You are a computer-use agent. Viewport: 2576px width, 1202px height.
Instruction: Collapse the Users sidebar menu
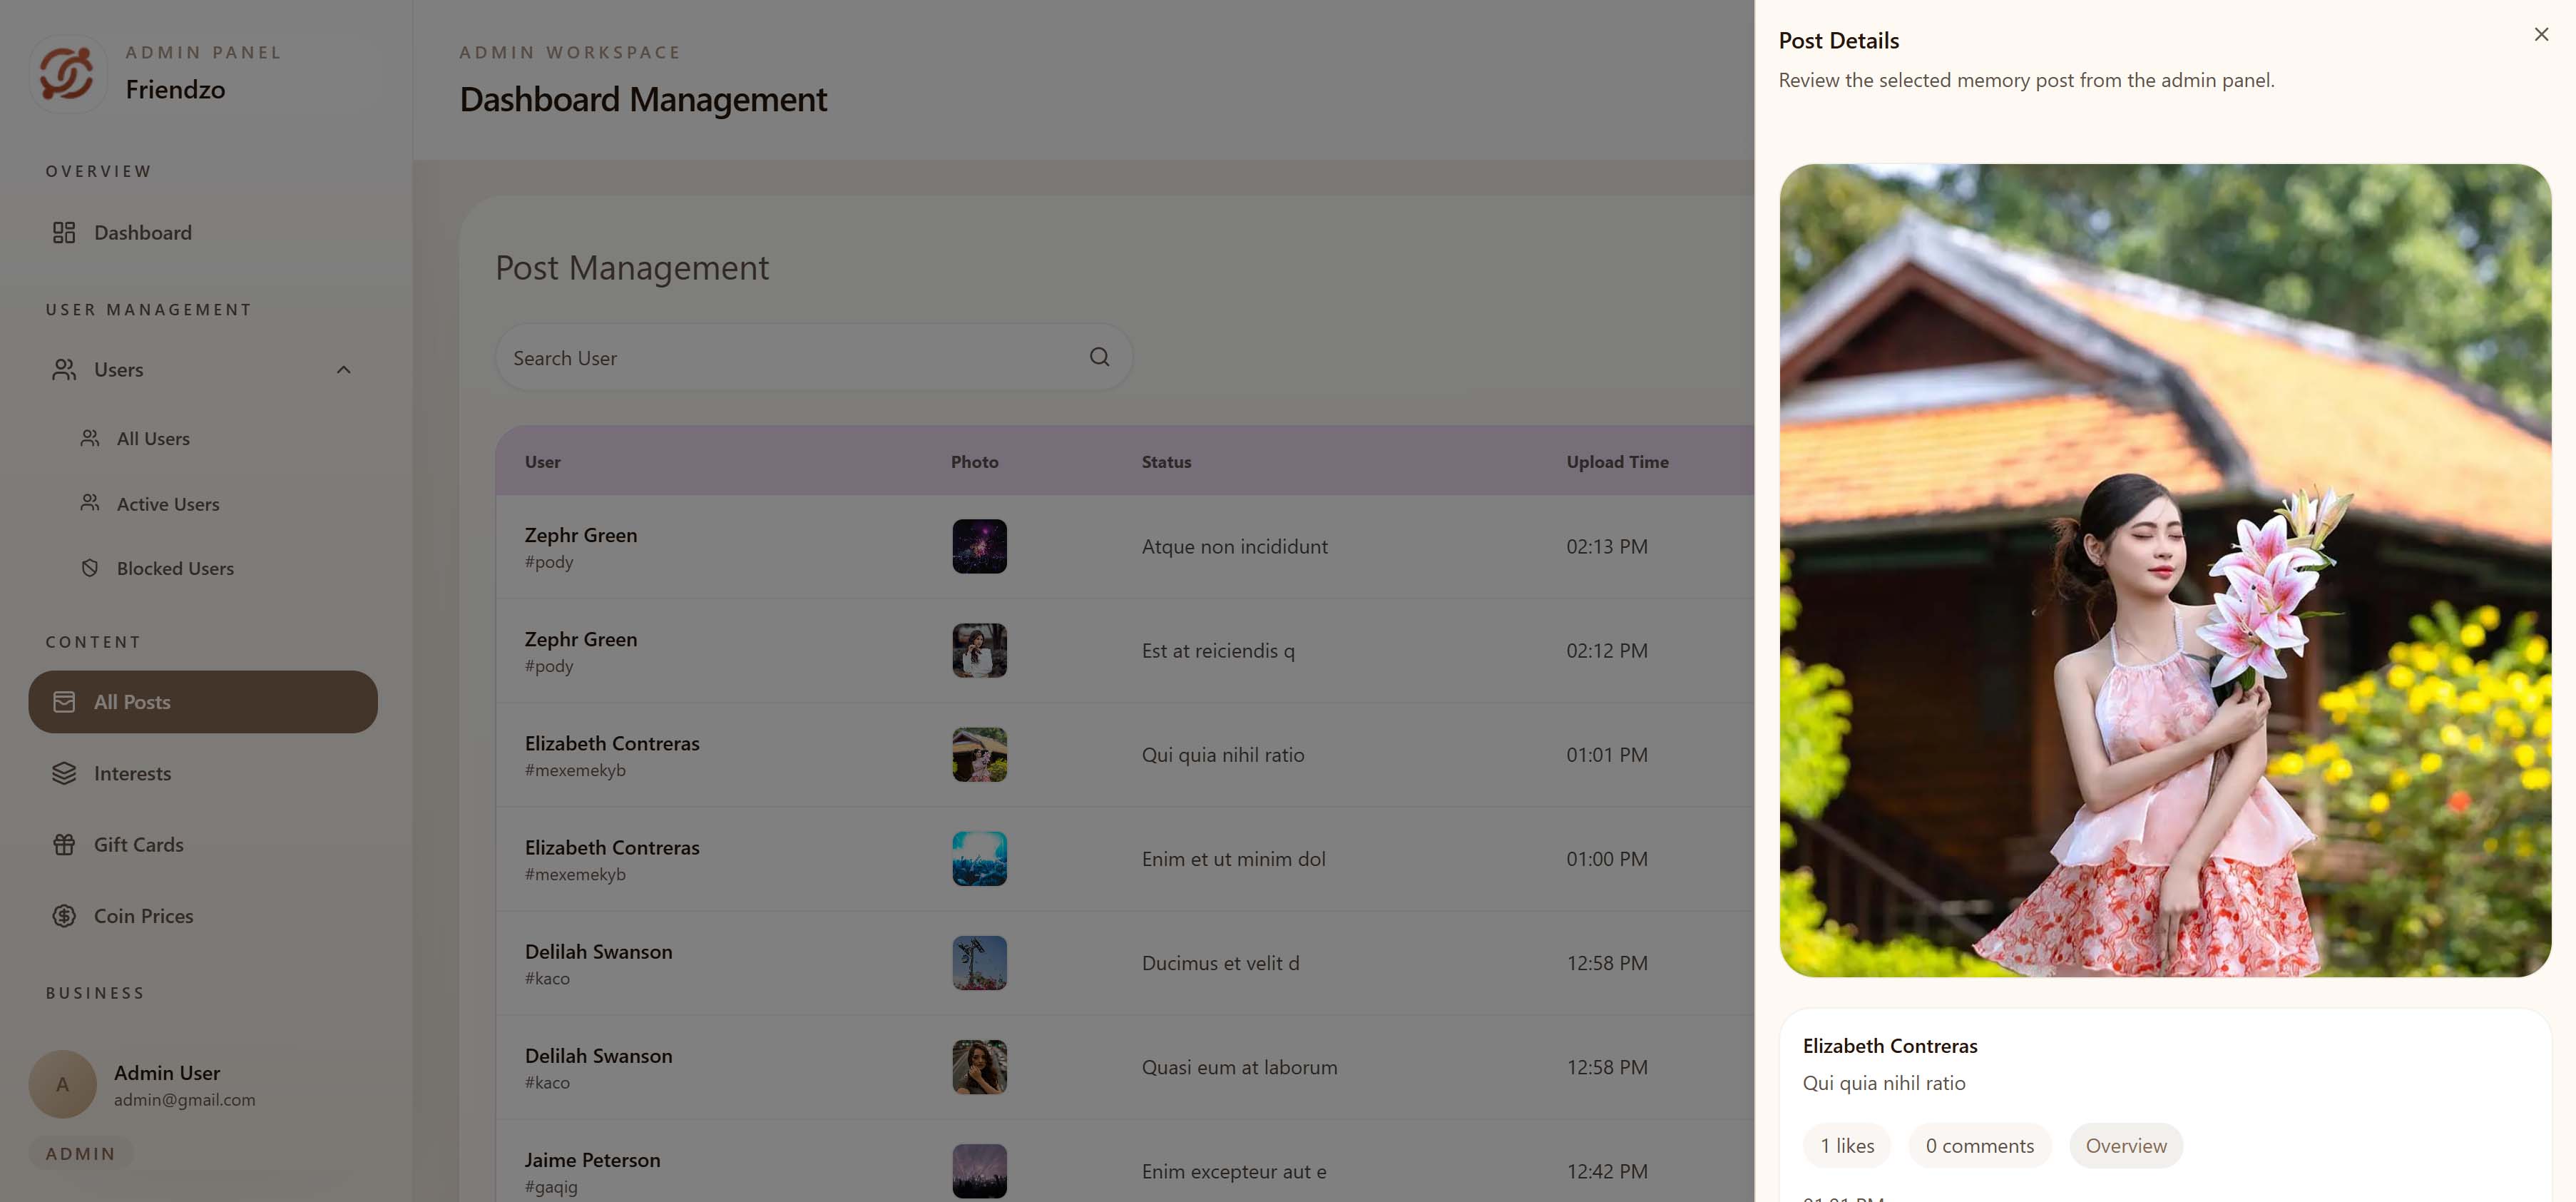344,369
